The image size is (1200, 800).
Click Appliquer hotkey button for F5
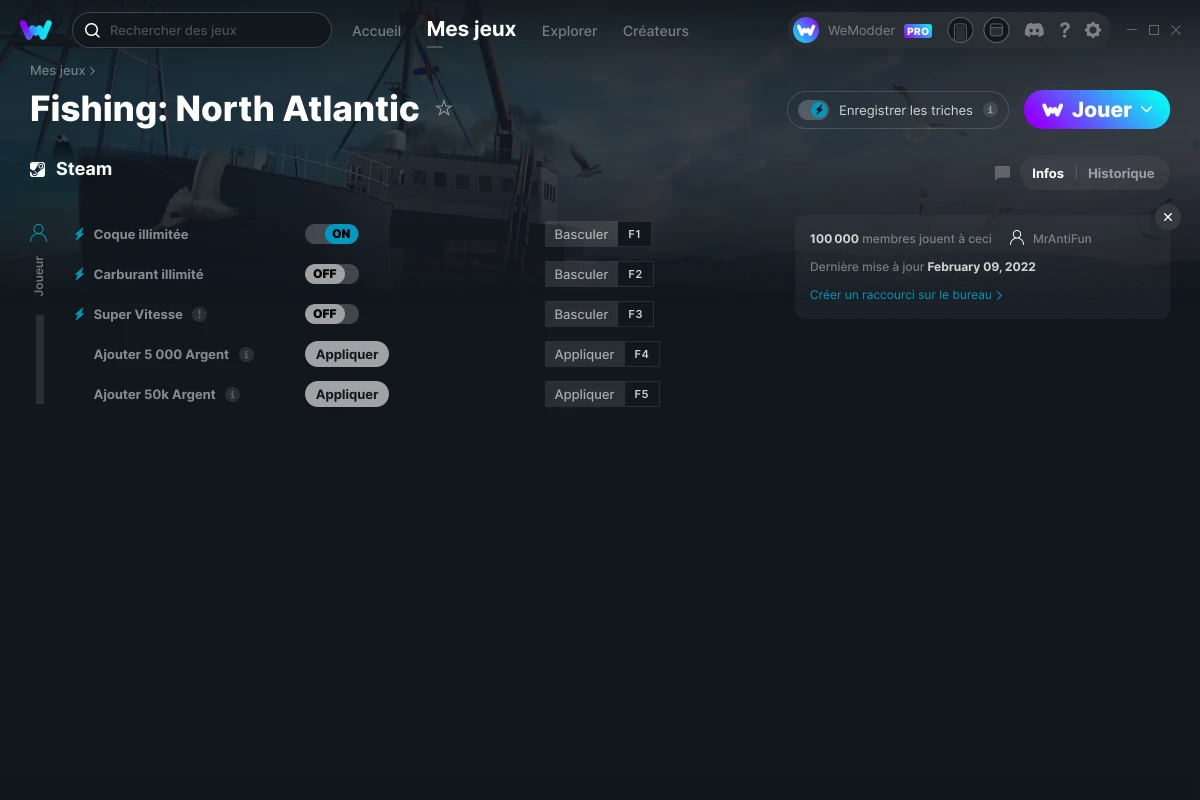pos(584,394)
